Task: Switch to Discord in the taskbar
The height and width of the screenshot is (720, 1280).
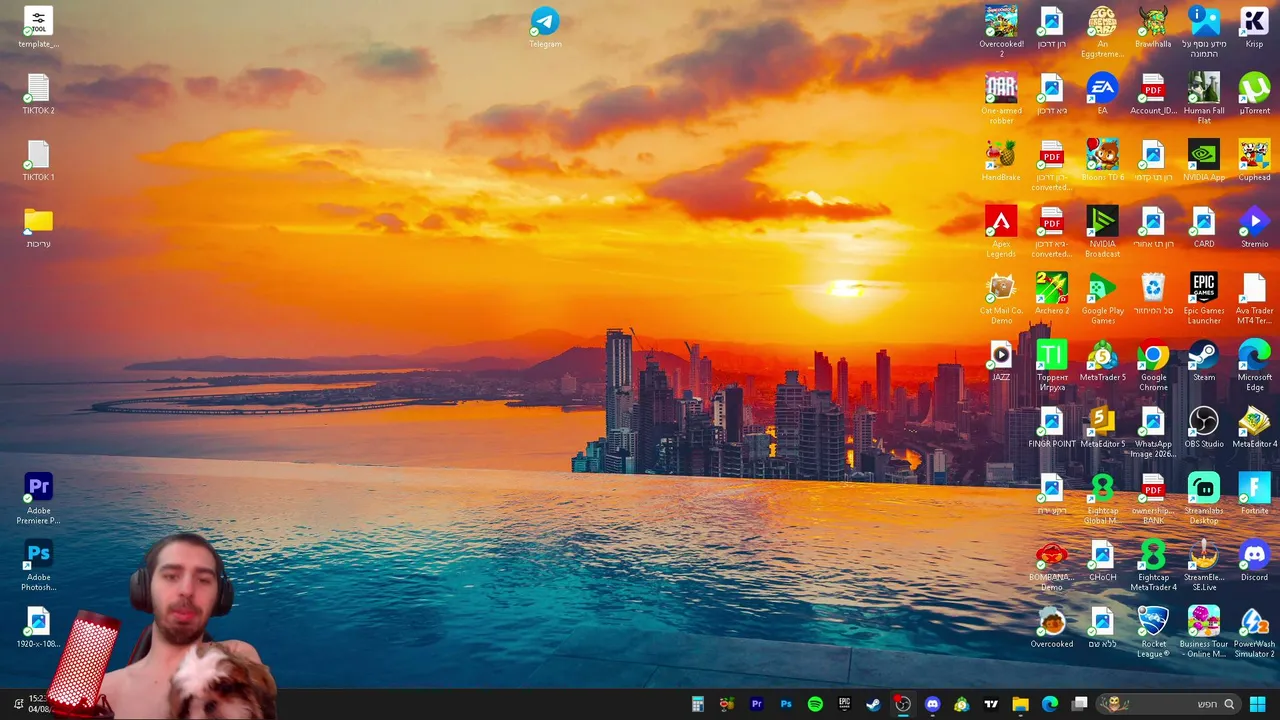Action: point(932,704)
